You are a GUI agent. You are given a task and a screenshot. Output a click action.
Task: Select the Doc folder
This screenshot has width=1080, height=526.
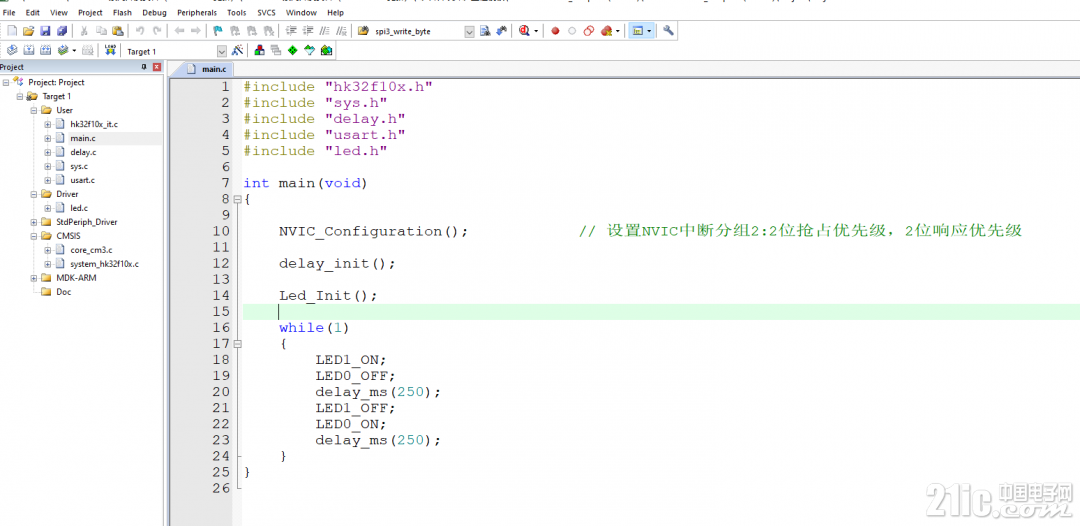click(x=63, y=292)
